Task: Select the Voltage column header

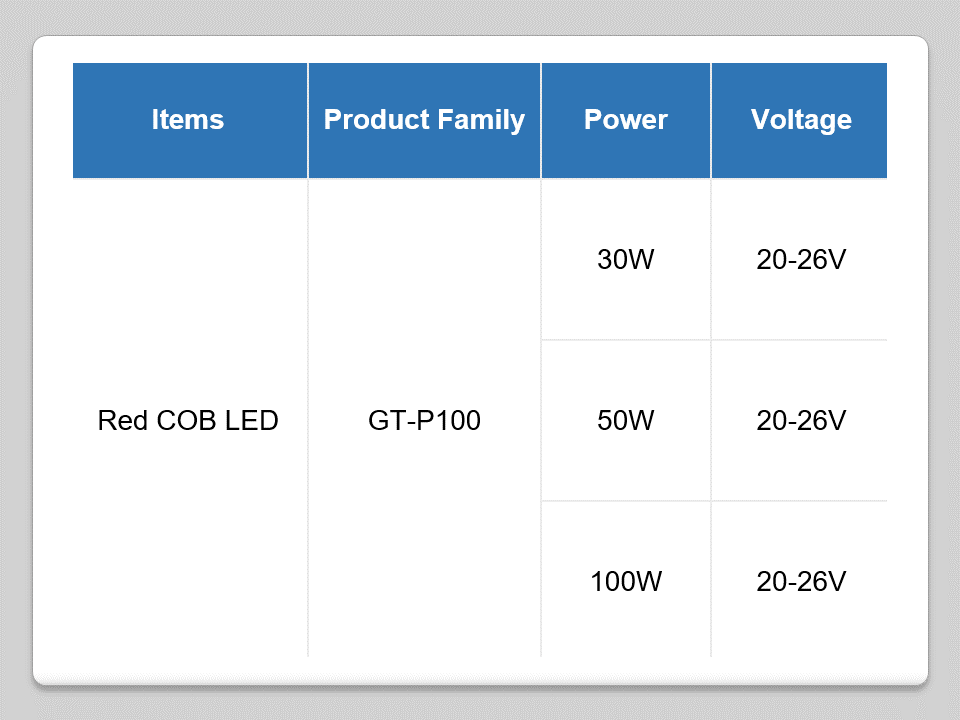Action: (800, 120)
